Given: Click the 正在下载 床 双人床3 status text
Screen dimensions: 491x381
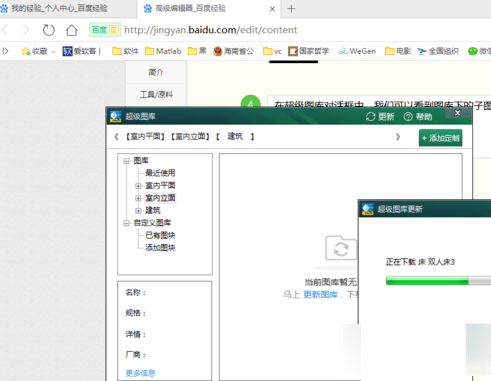Looking at the screenshot, I should click(420, 262).
